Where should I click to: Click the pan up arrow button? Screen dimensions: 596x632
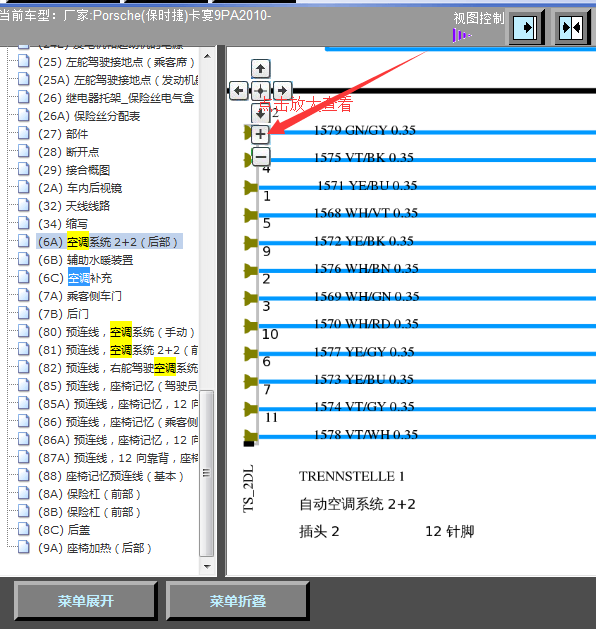point(260,69)
